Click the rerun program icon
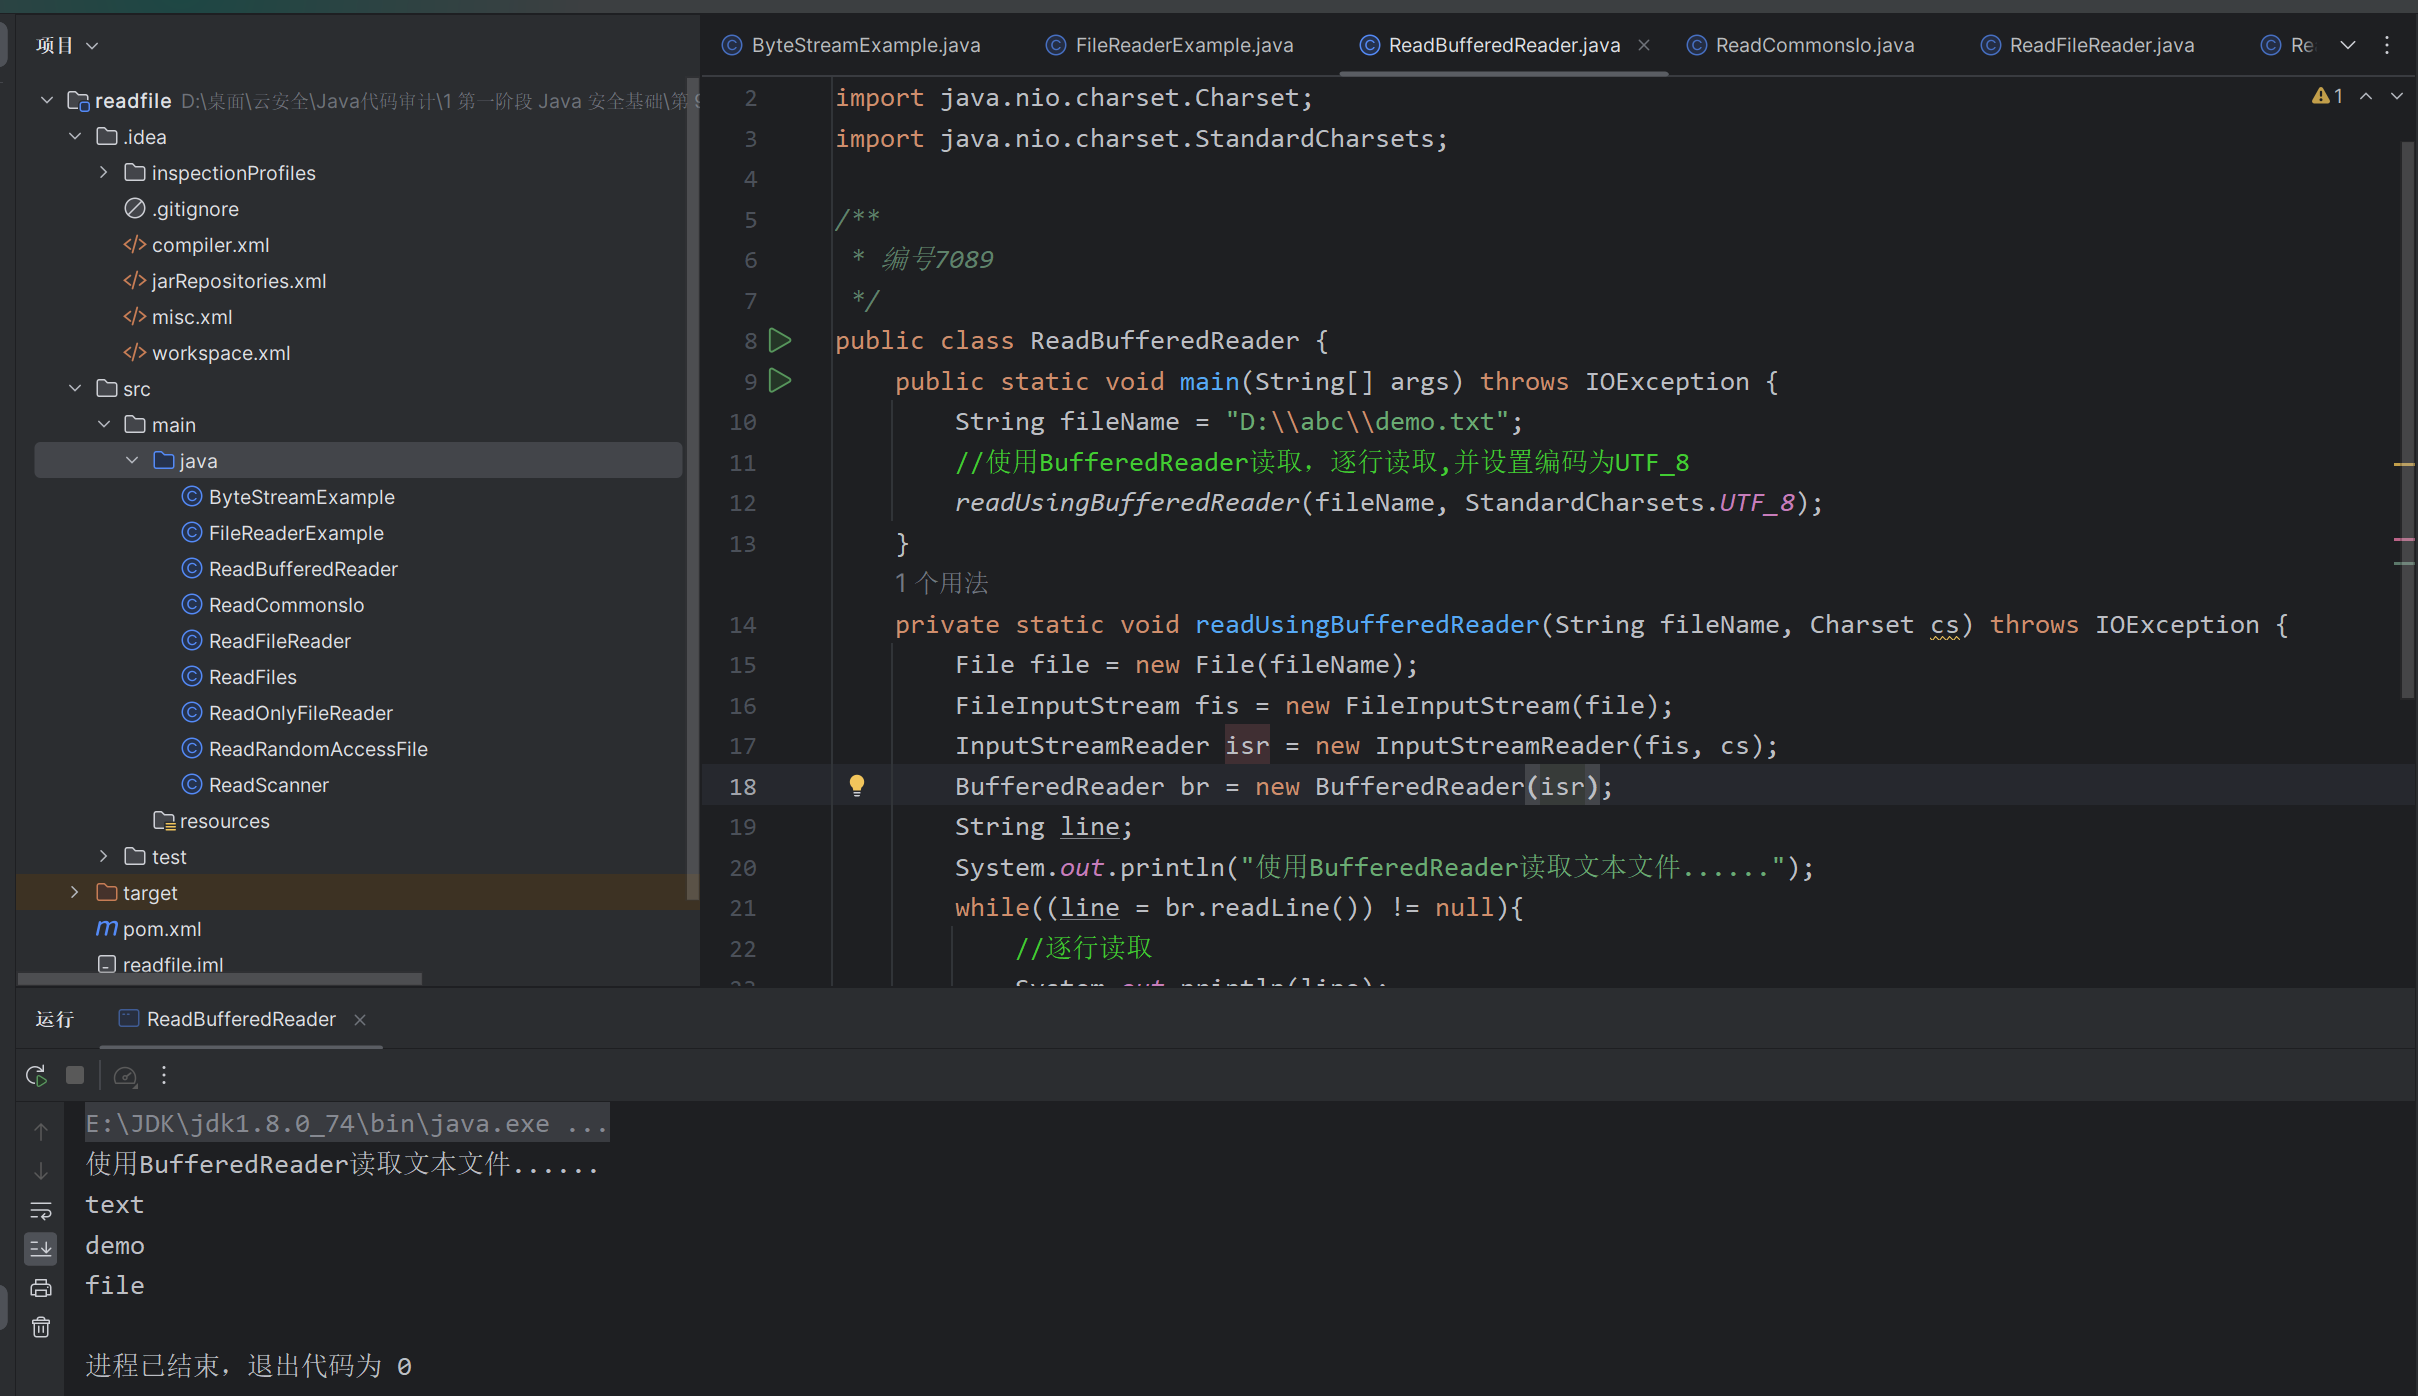 pos(36,1075)
